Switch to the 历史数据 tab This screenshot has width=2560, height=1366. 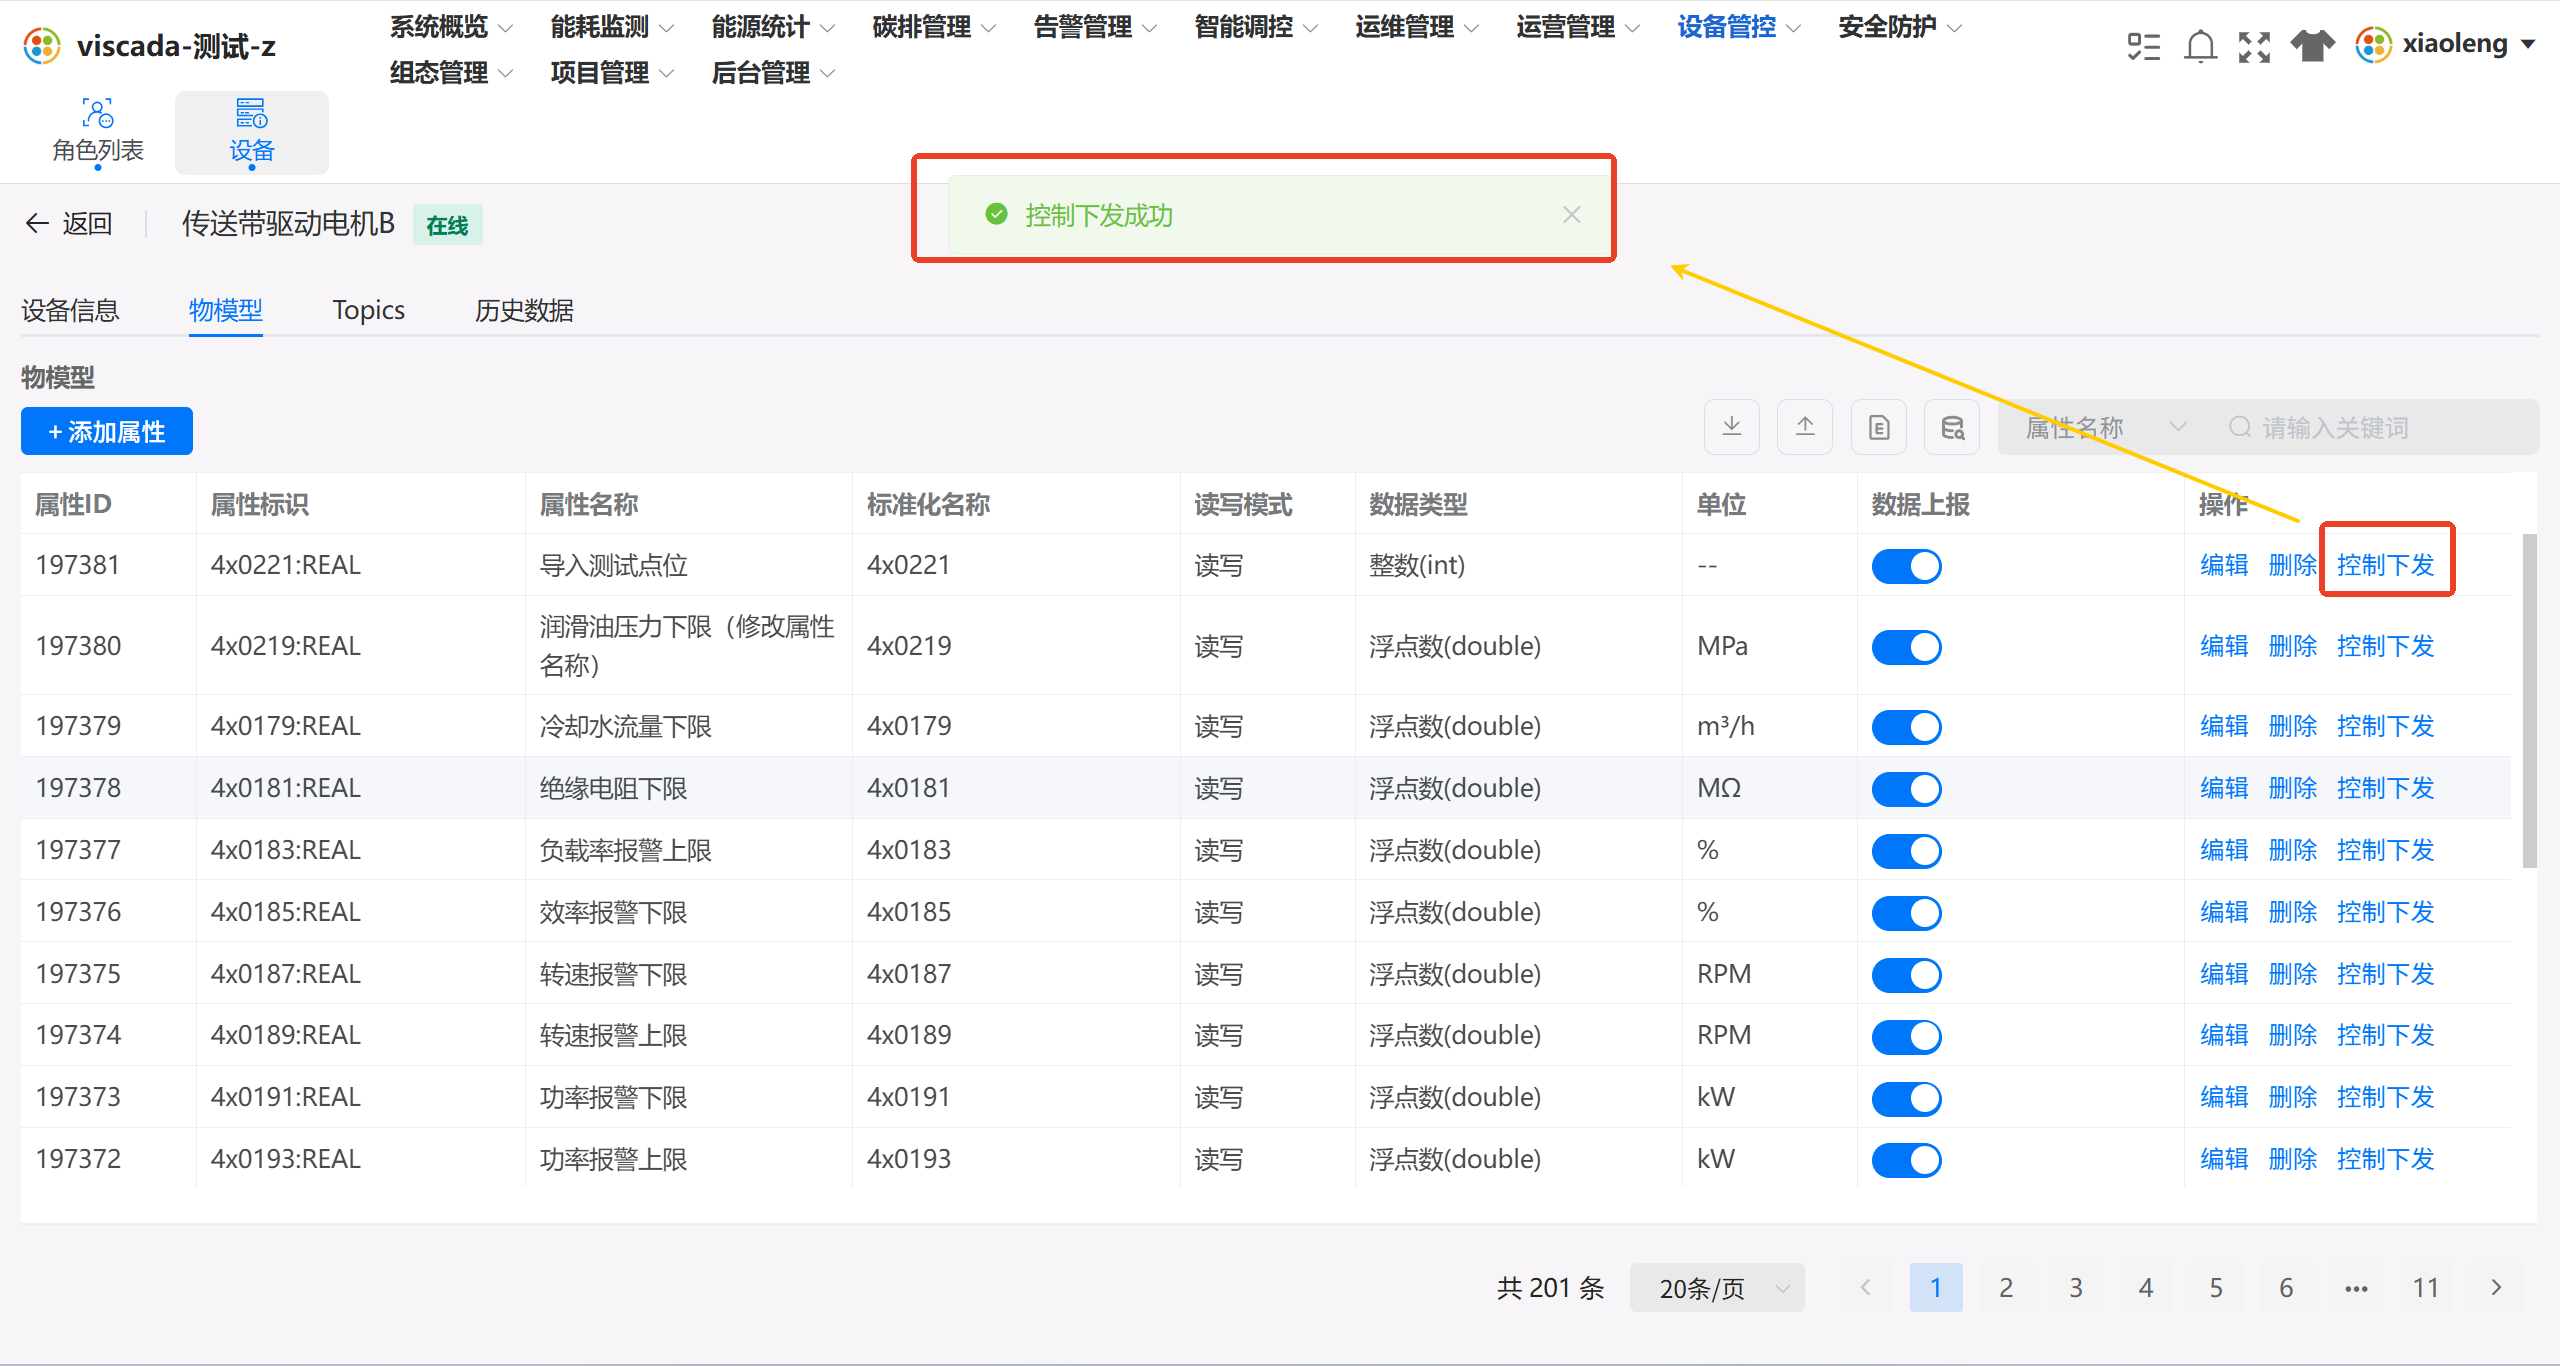pyautogui.click(x=524, y=310)
